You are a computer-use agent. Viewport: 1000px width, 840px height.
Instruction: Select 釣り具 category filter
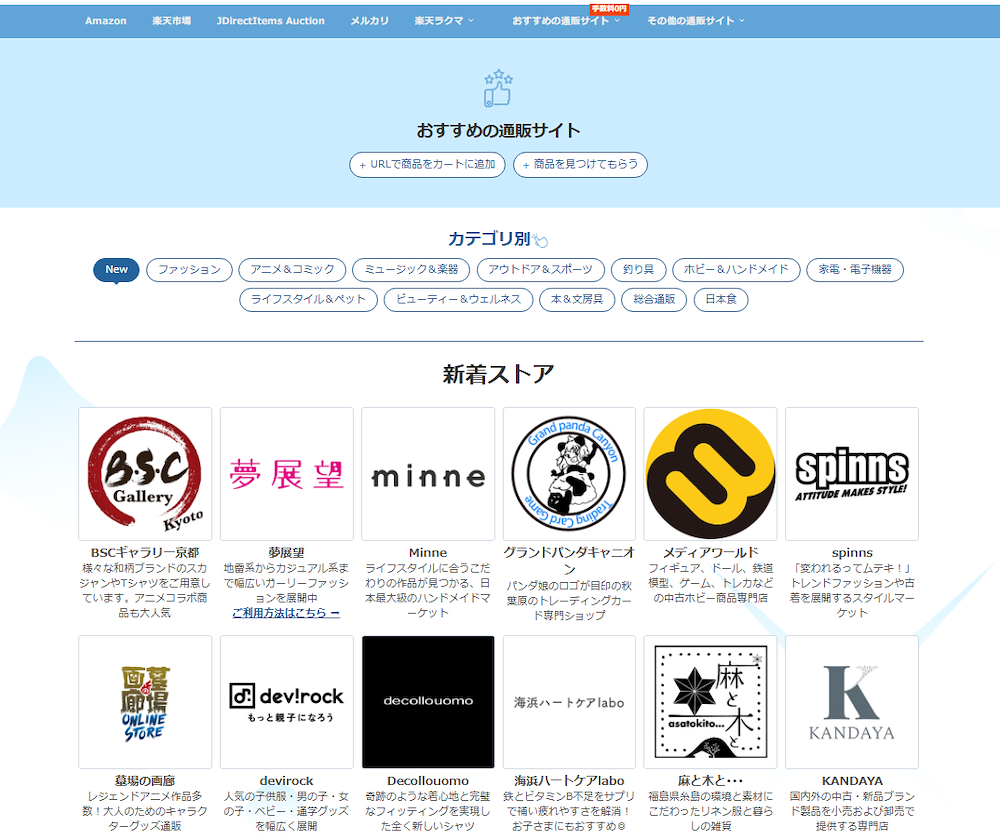pos(638,270)
